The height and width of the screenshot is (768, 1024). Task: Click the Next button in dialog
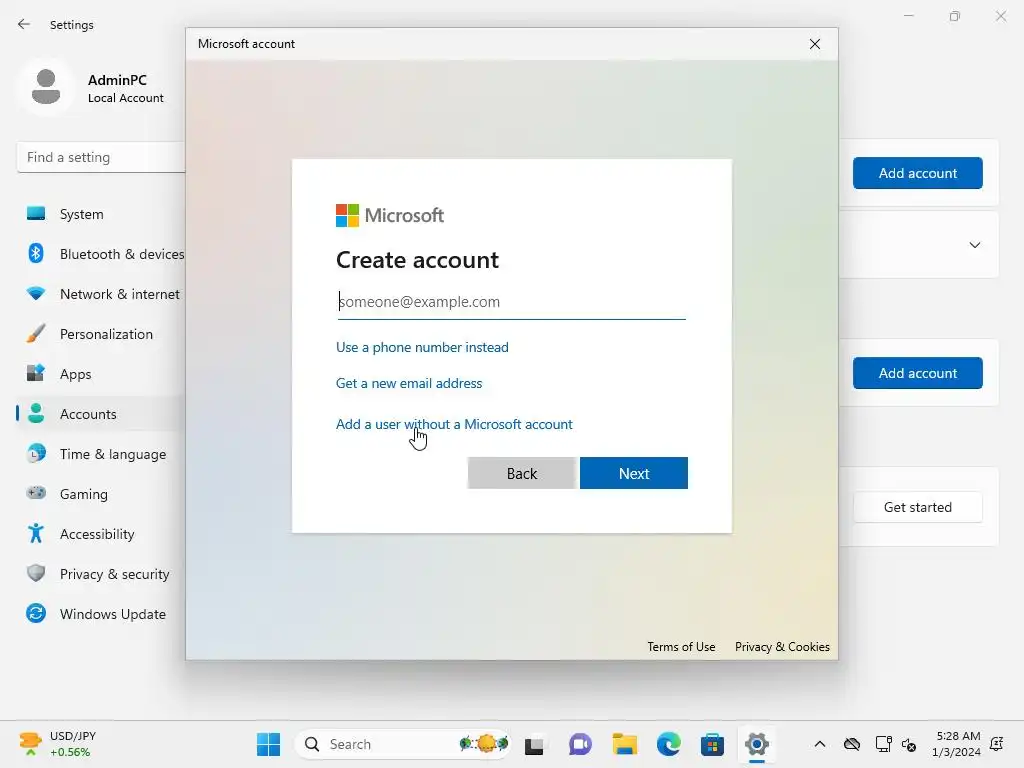tap(633, 473)
